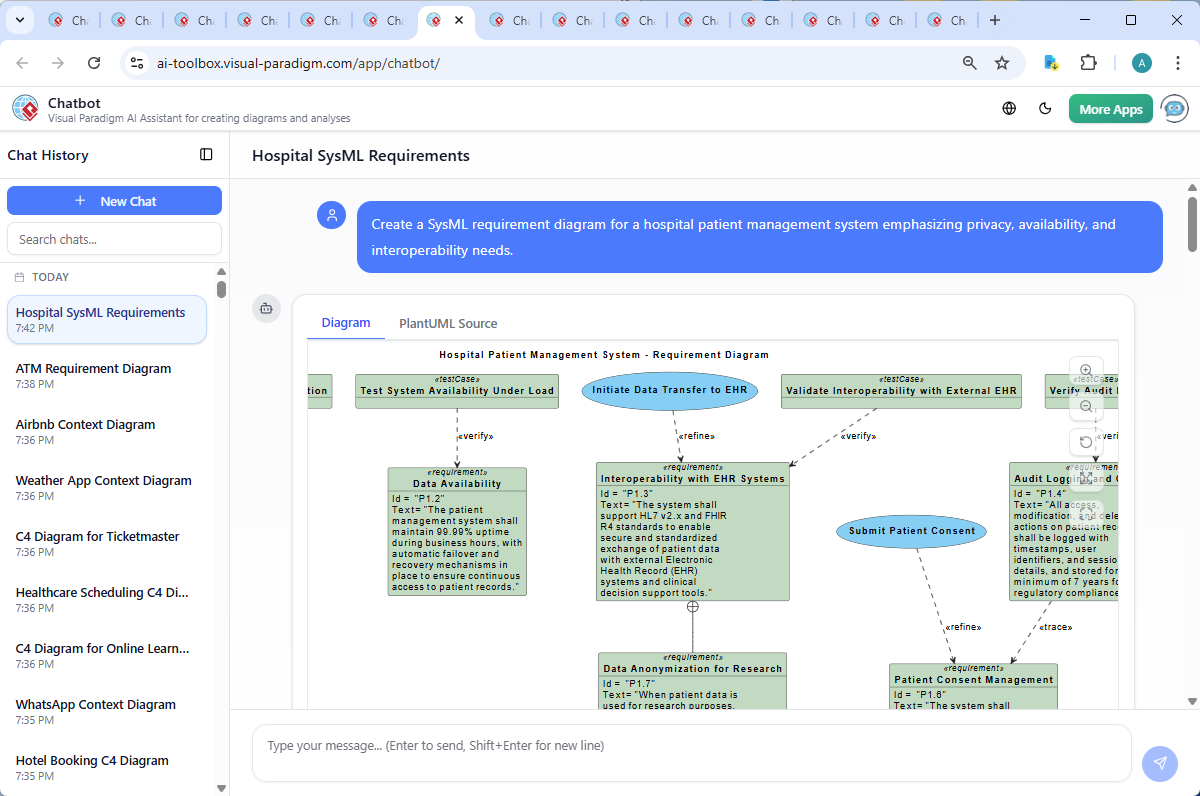Click the export icon beside the diagram card
1200x796 pixels.
[266, 309]
